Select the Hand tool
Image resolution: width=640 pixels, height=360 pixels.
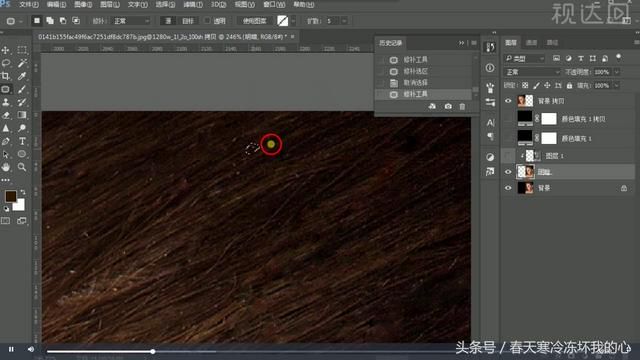click(x=6, y=167)
